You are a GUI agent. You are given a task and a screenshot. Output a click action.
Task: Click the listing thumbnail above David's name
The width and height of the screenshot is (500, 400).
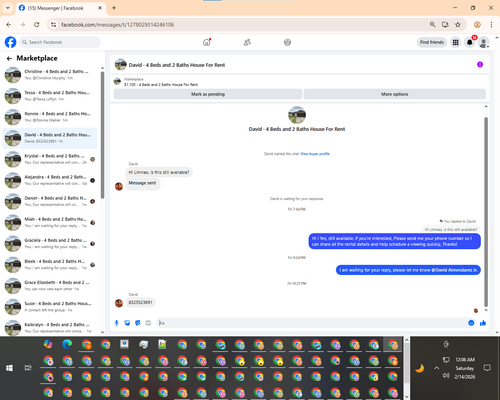[297, 115]
